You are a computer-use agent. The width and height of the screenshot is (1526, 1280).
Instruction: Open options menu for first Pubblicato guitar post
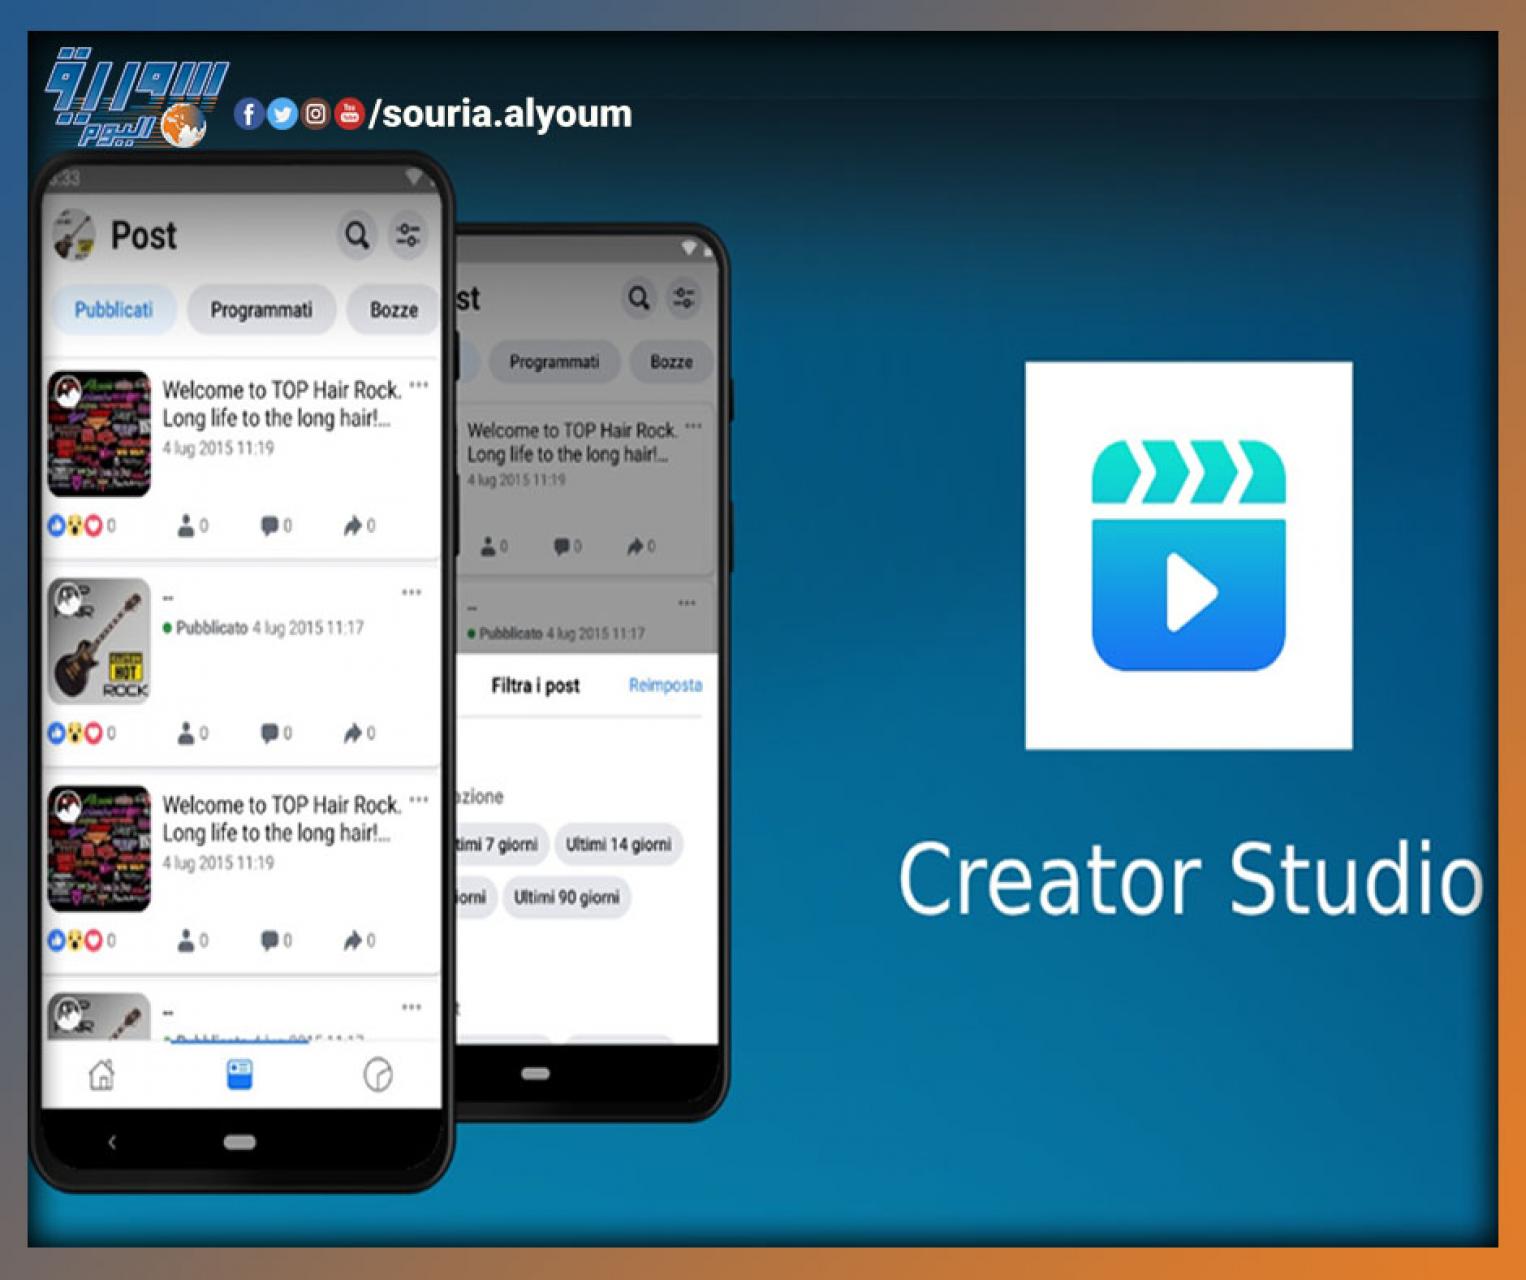click(x=411, y=593)
